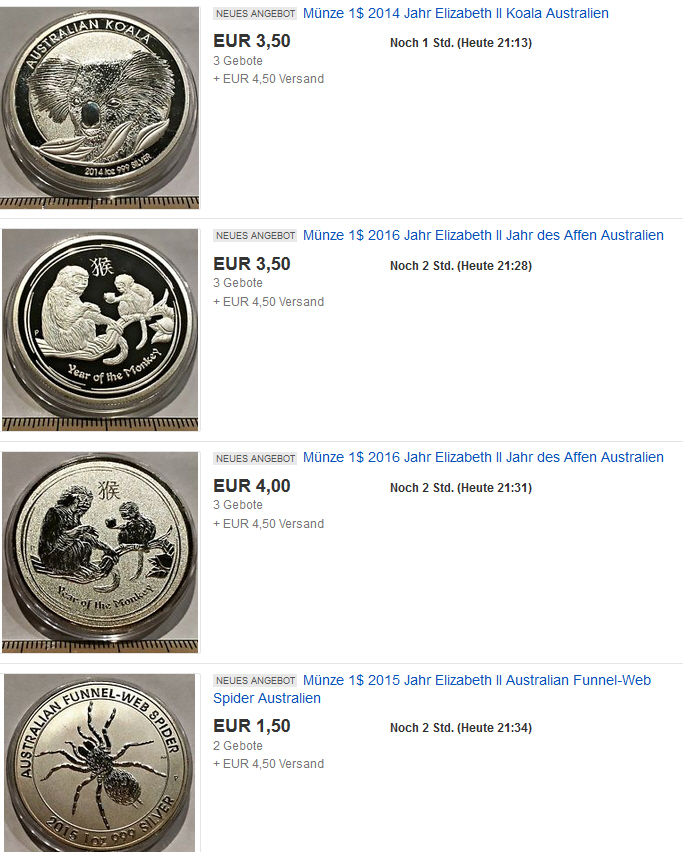Click the EUR 4,00 price of monkey coin
This screenshot has height=852, width=683.
point(252,486)
